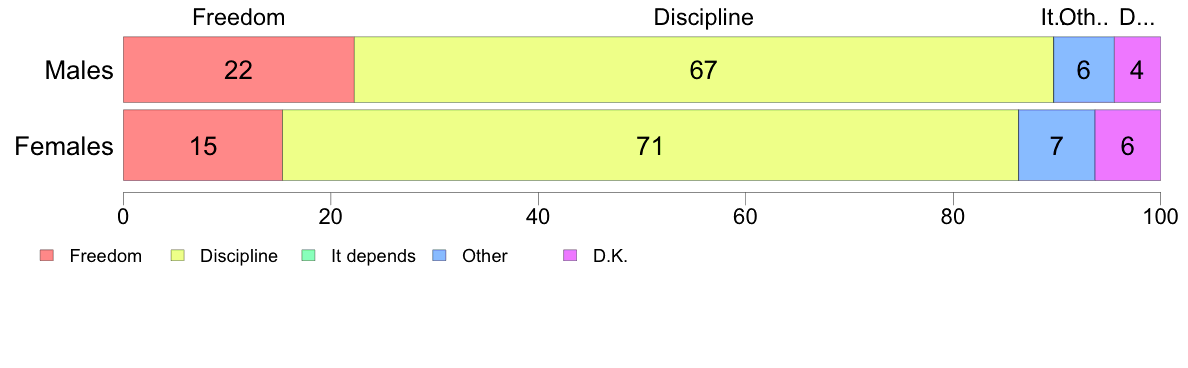The image size is (1188, 368).
Task: Click the Females row label
Action: point(64,146)
